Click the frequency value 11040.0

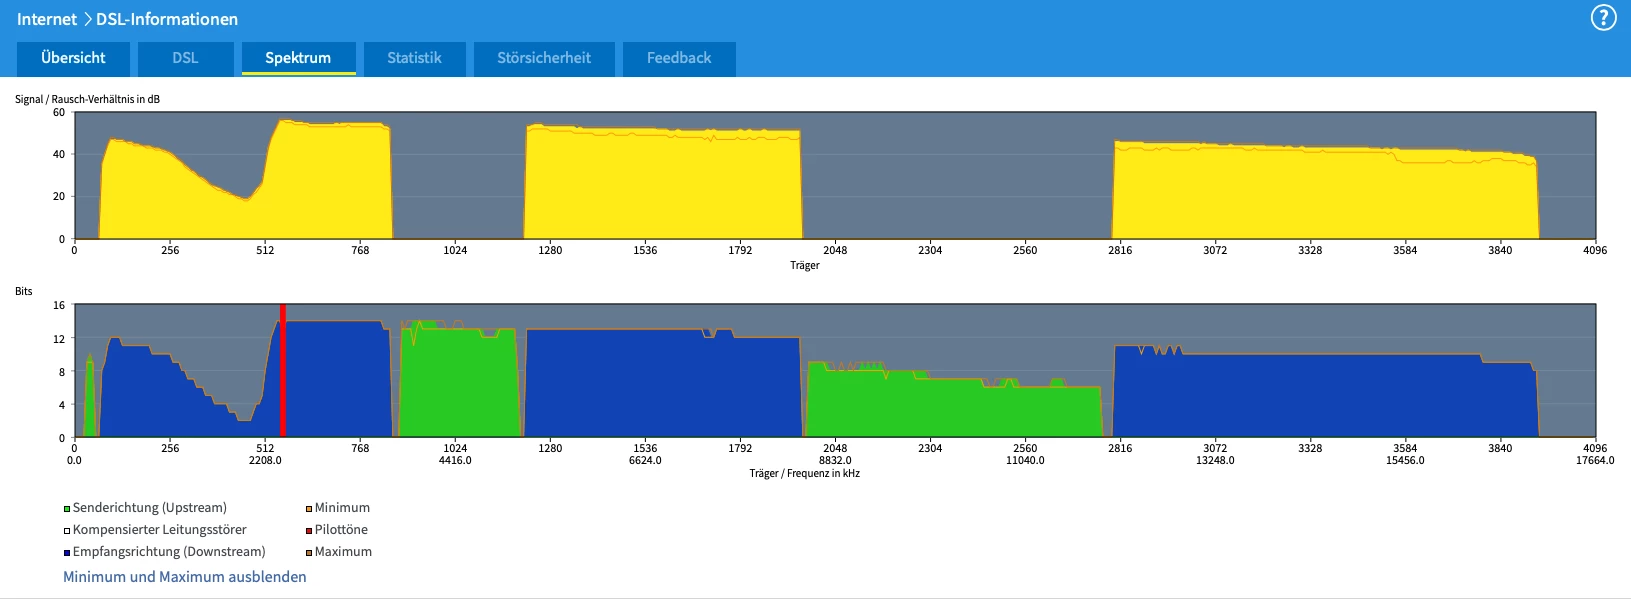pos(1025,460)
